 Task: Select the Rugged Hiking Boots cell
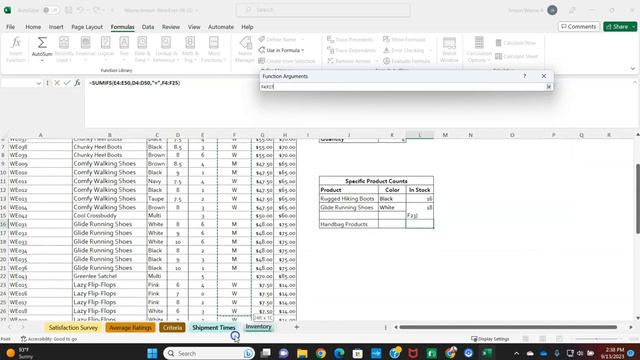pos(349,199)
